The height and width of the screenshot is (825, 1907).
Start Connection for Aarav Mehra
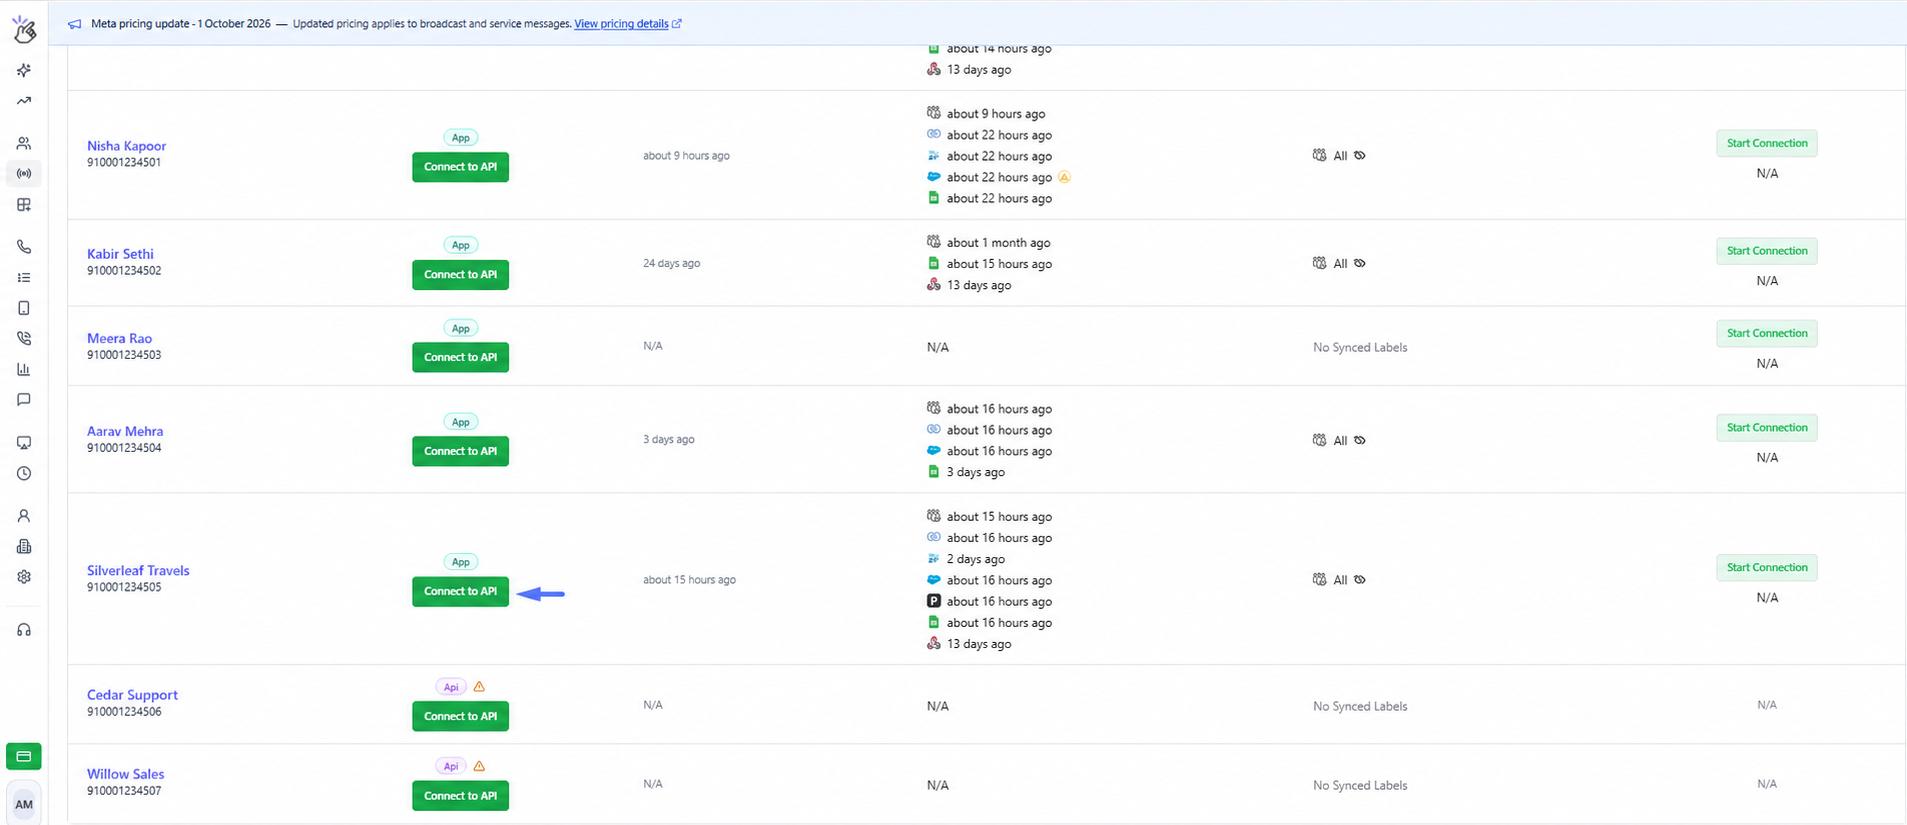click(1767, 427)
